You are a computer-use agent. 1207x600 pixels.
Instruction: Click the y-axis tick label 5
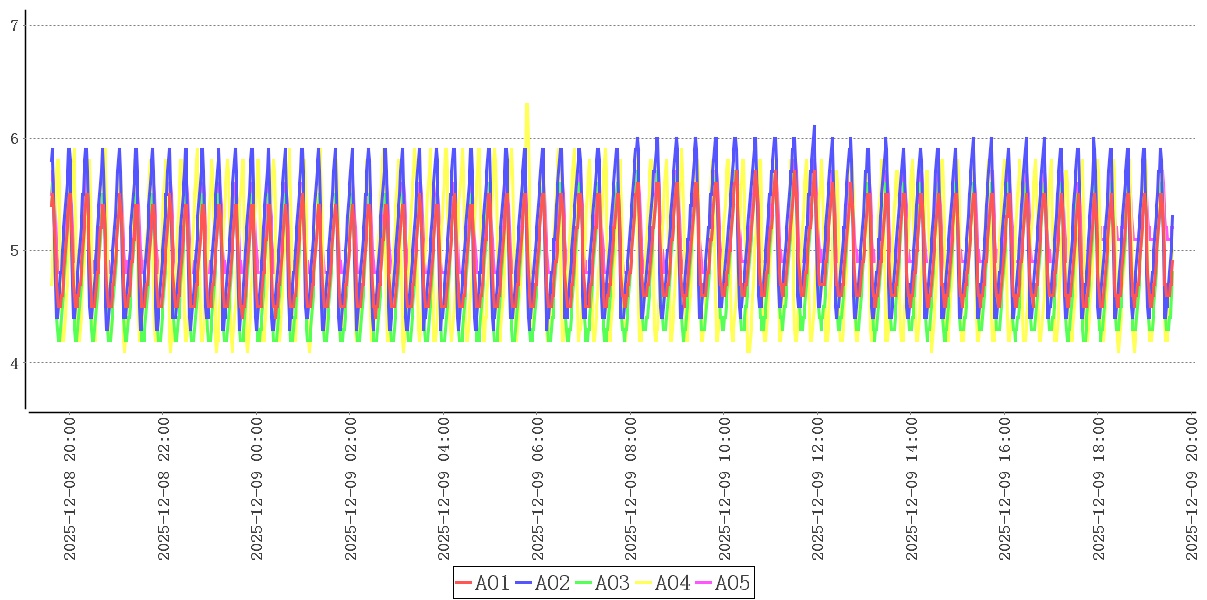[x=14, y=250]
